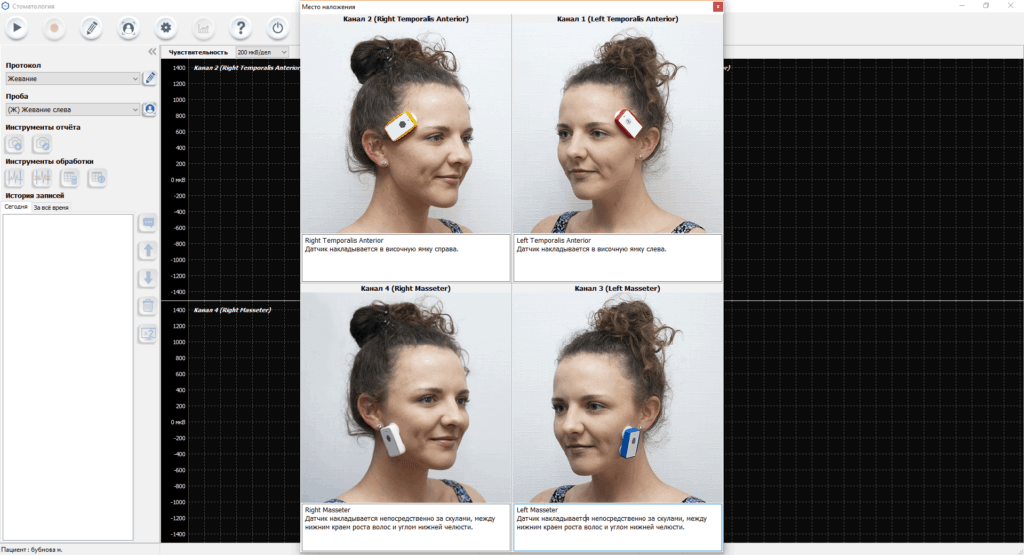Open settings gear in top toolbar

166,28
